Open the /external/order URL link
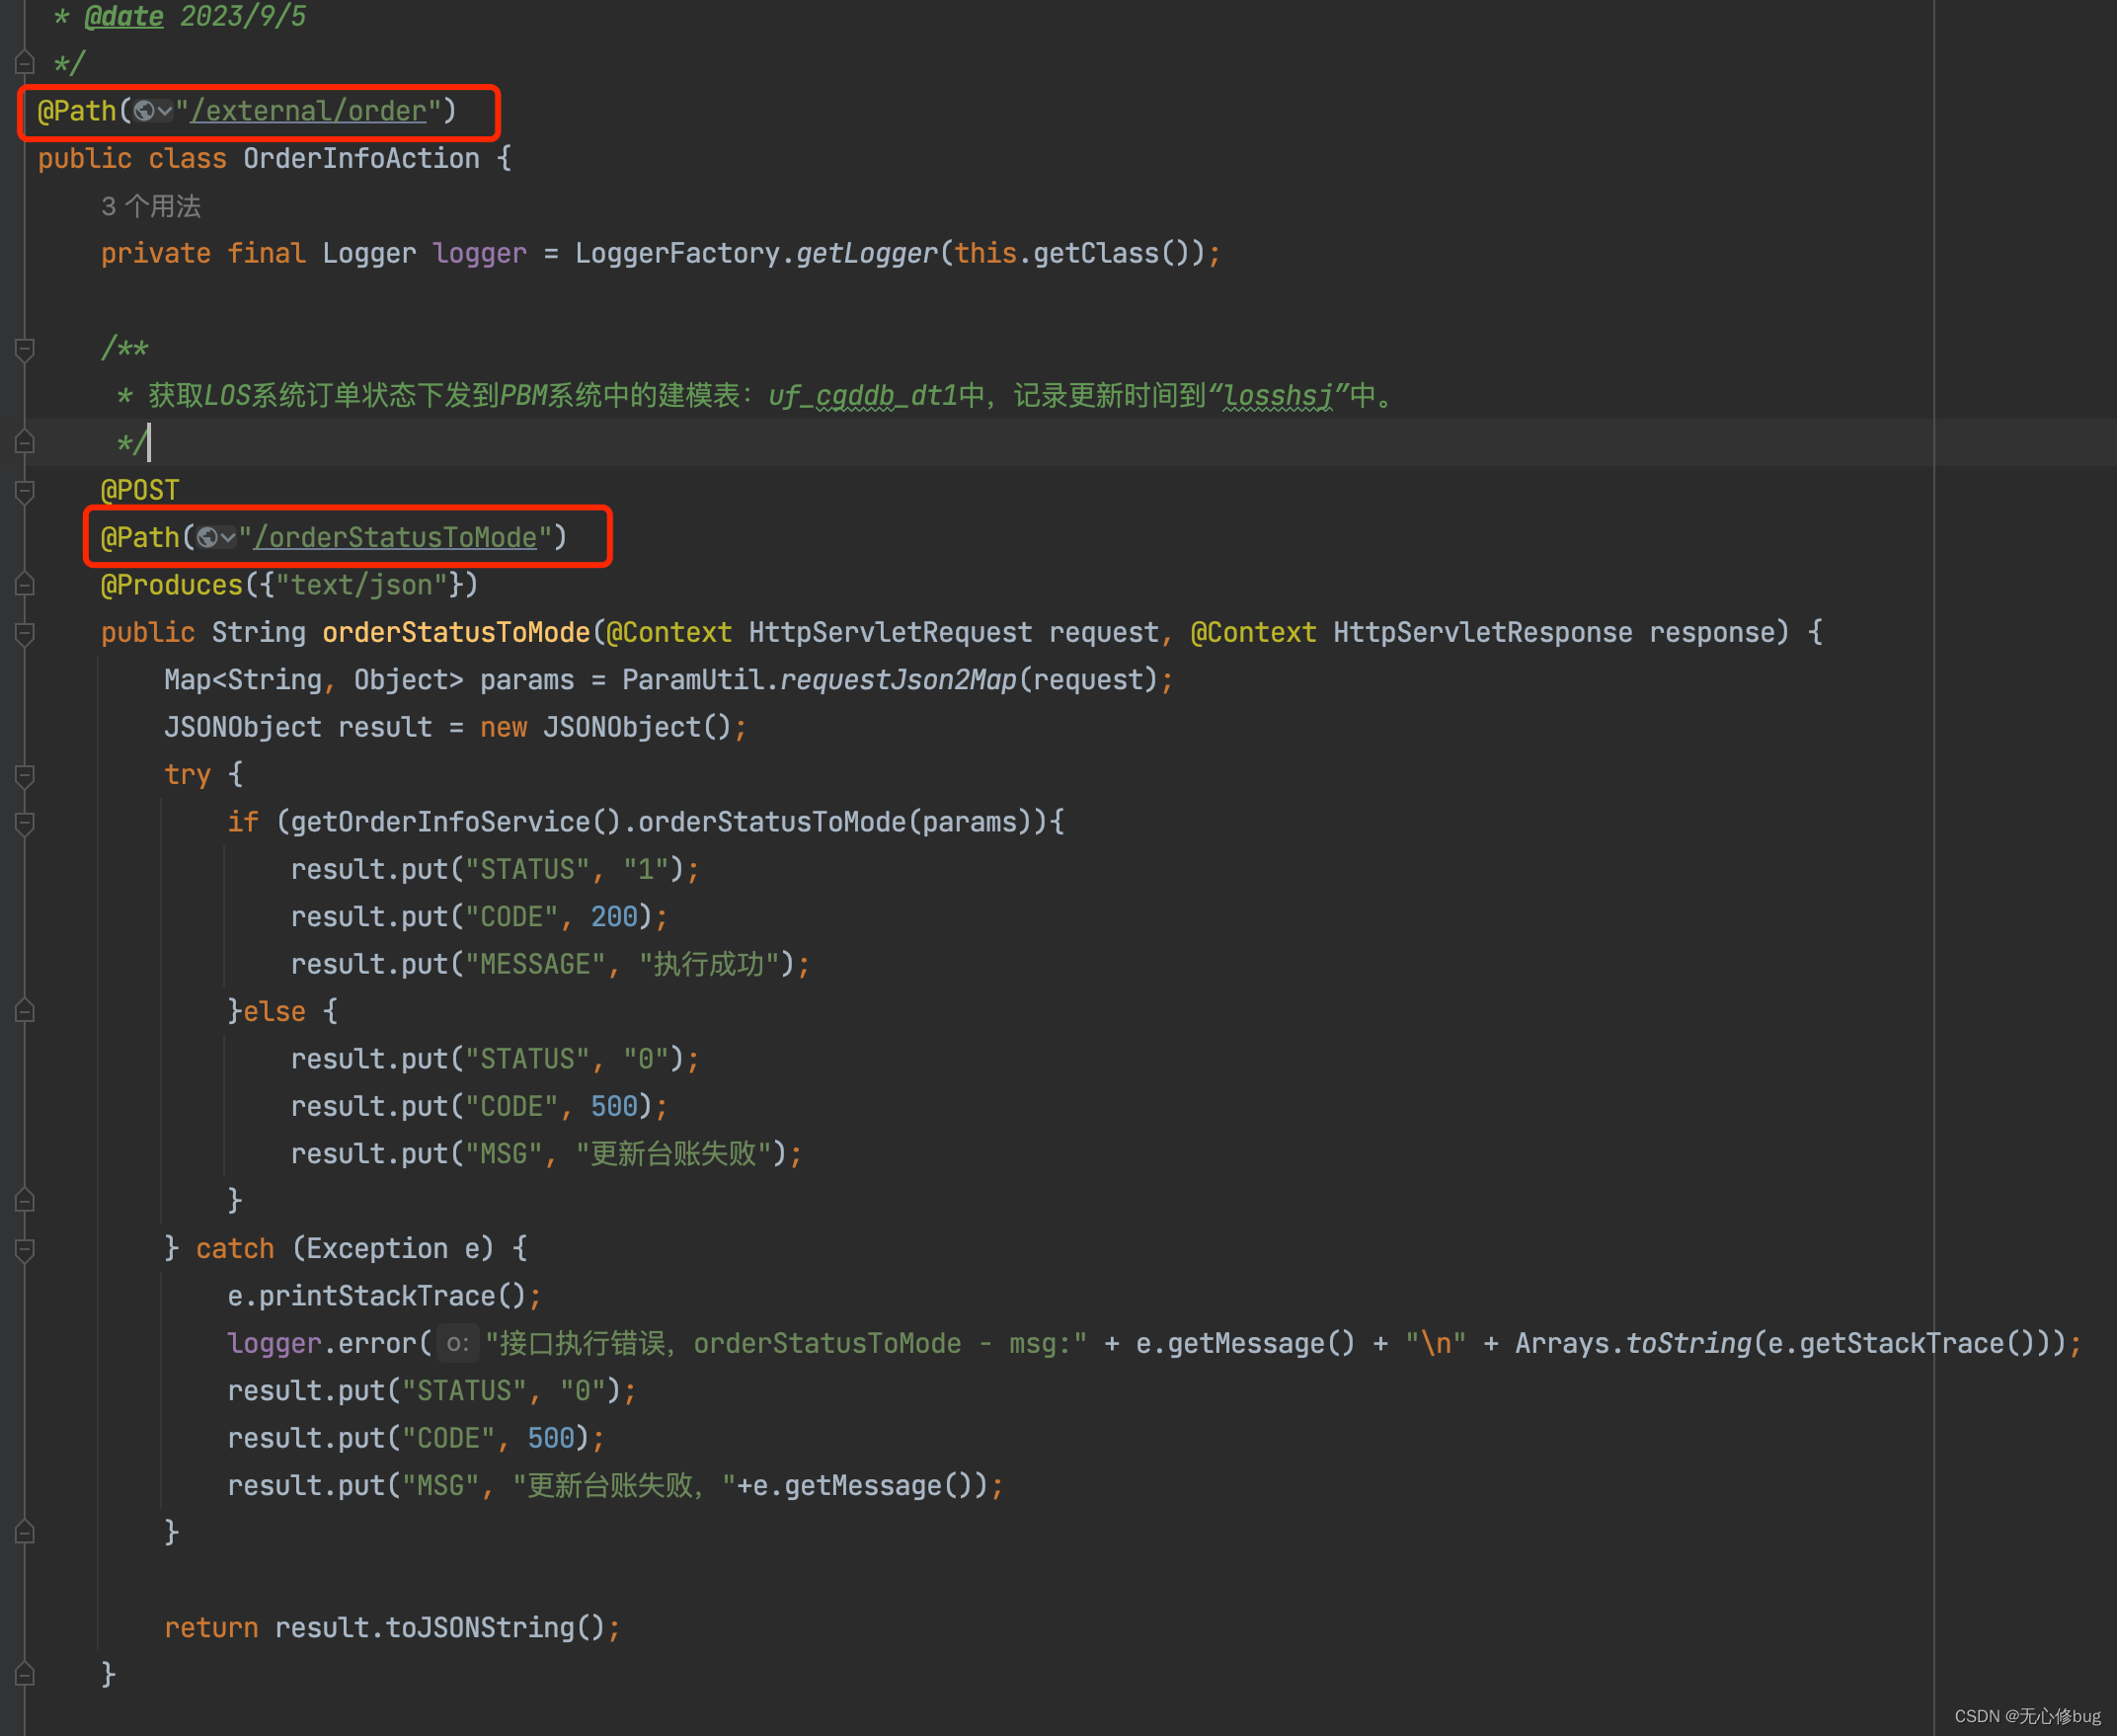This screenshot has height=1736, width=2117. 309,111
